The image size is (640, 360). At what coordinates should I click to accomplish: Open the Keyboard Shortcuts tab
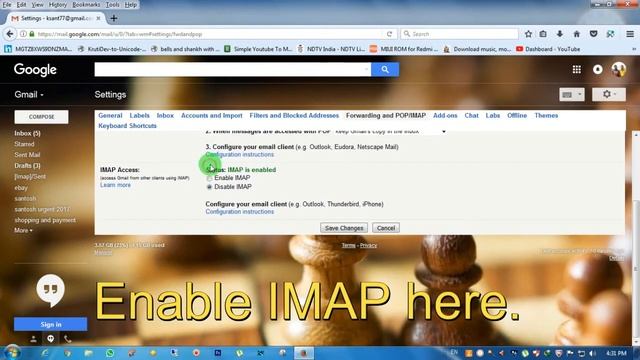127,126
